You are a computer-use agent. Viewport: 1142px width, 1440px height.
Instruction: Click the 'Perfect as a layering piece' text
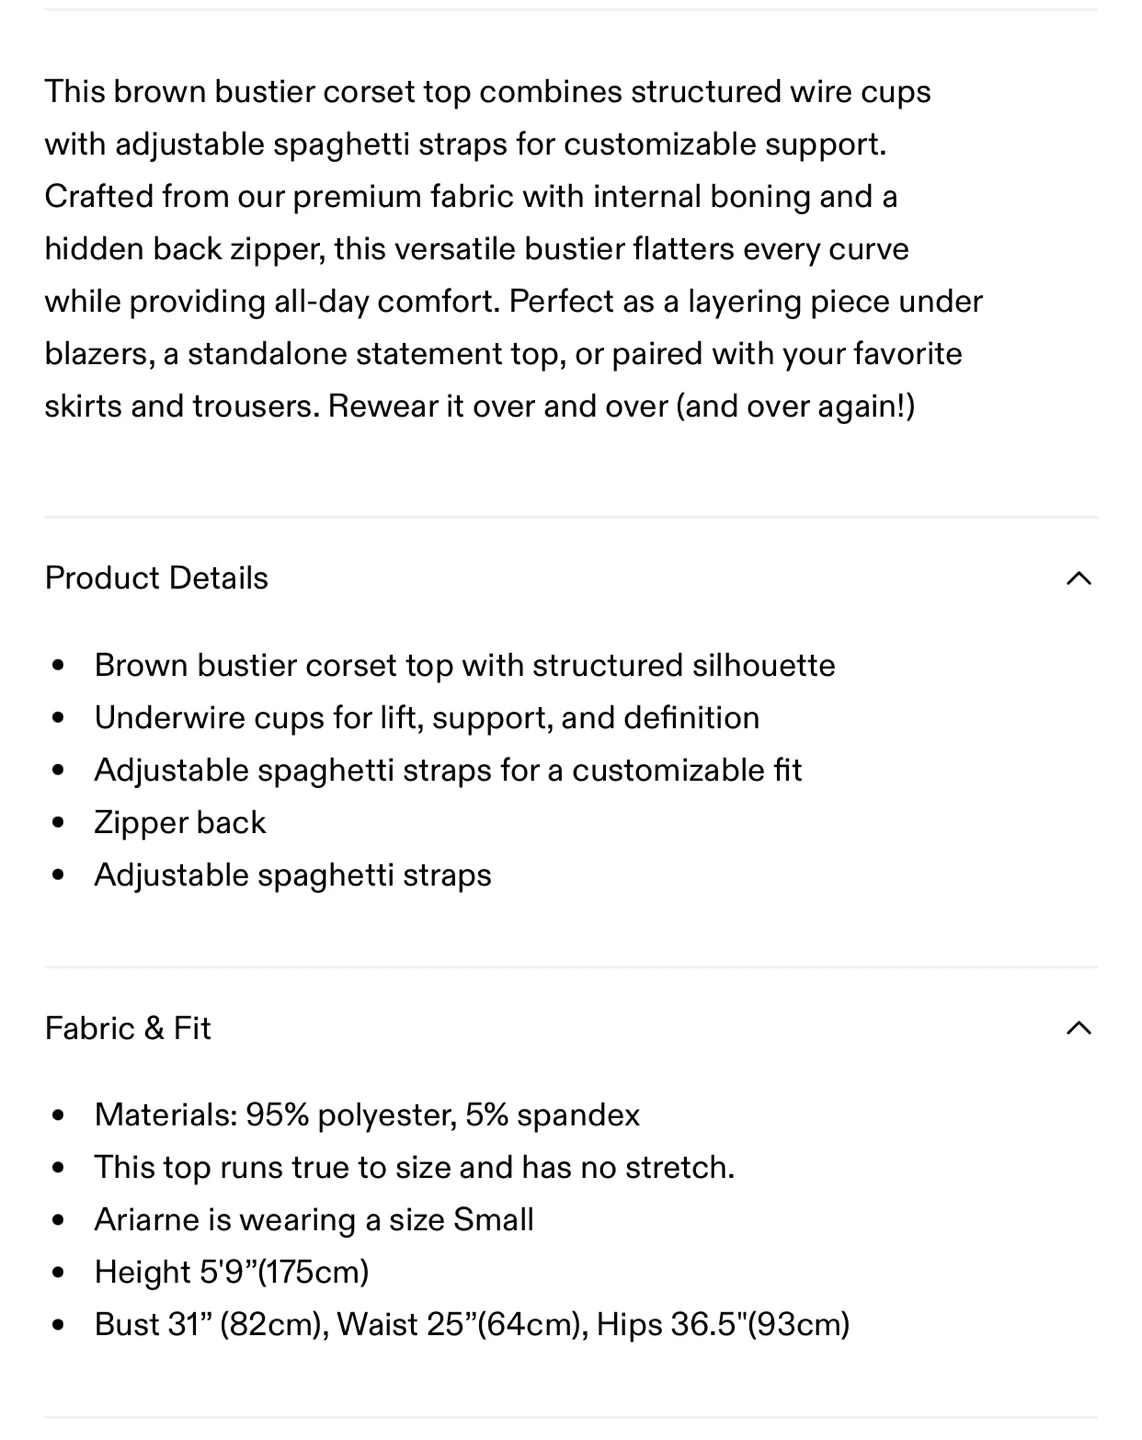[747, 301]
